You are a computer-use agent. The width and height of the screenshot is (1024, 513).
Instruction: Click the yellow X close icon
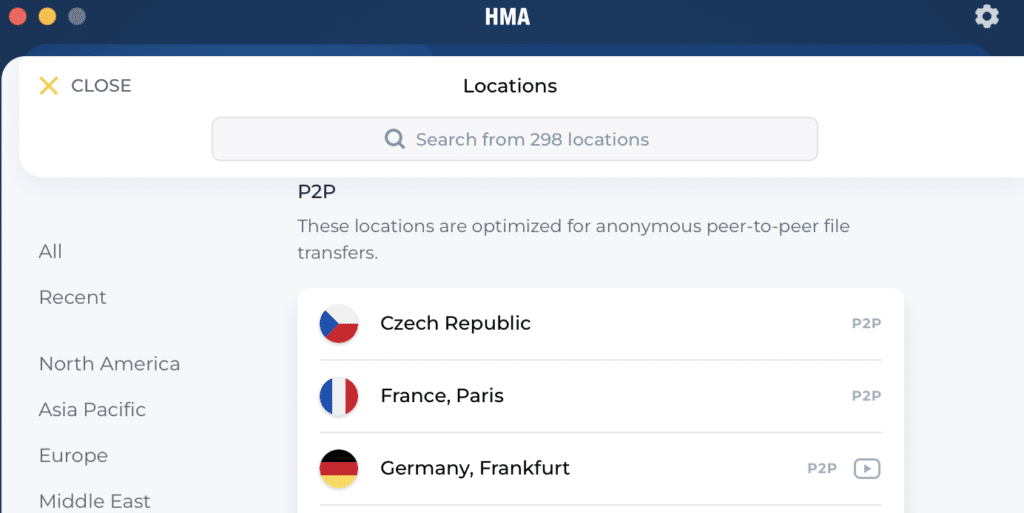pos(48,86)
